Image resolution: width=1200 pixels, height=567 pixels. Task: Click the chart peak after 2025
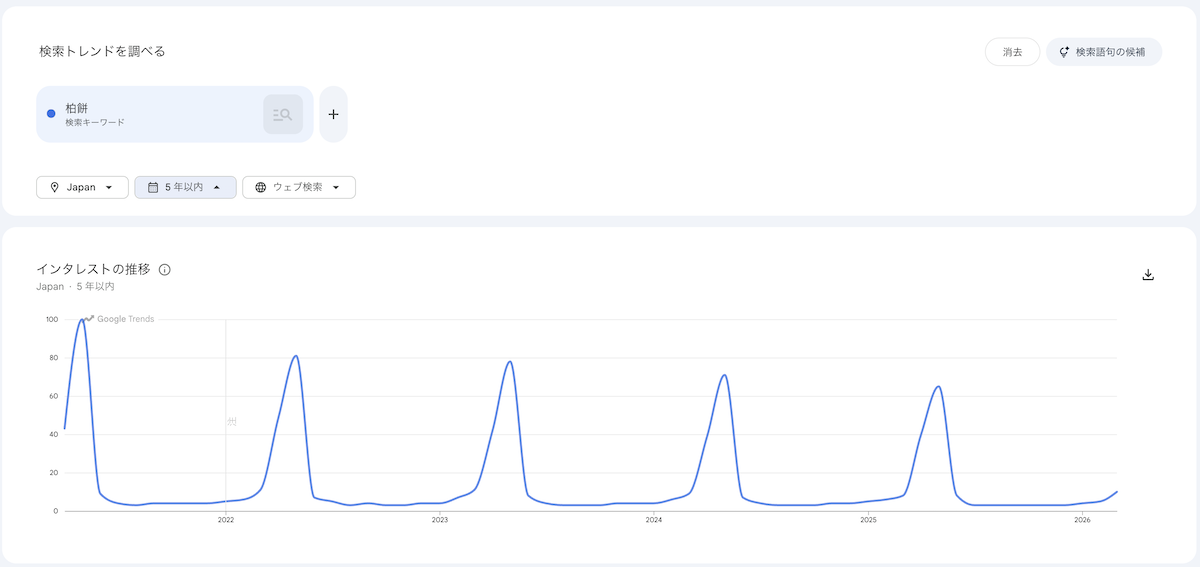coord(938,386)
